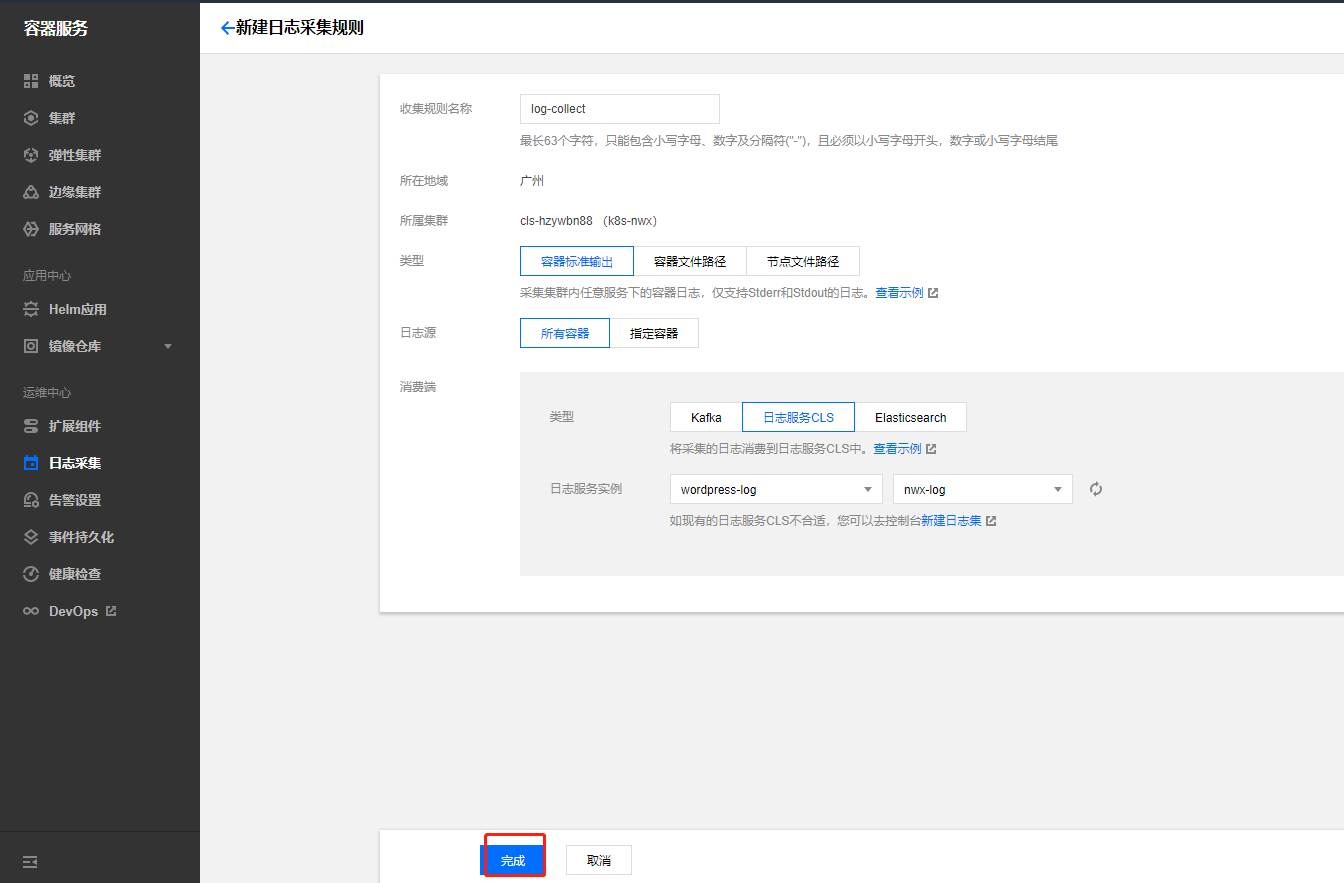The width and height of the screenshot is (1344, 883).
Task: Click the 服务网格 icon
Action: tap(30, 229)
